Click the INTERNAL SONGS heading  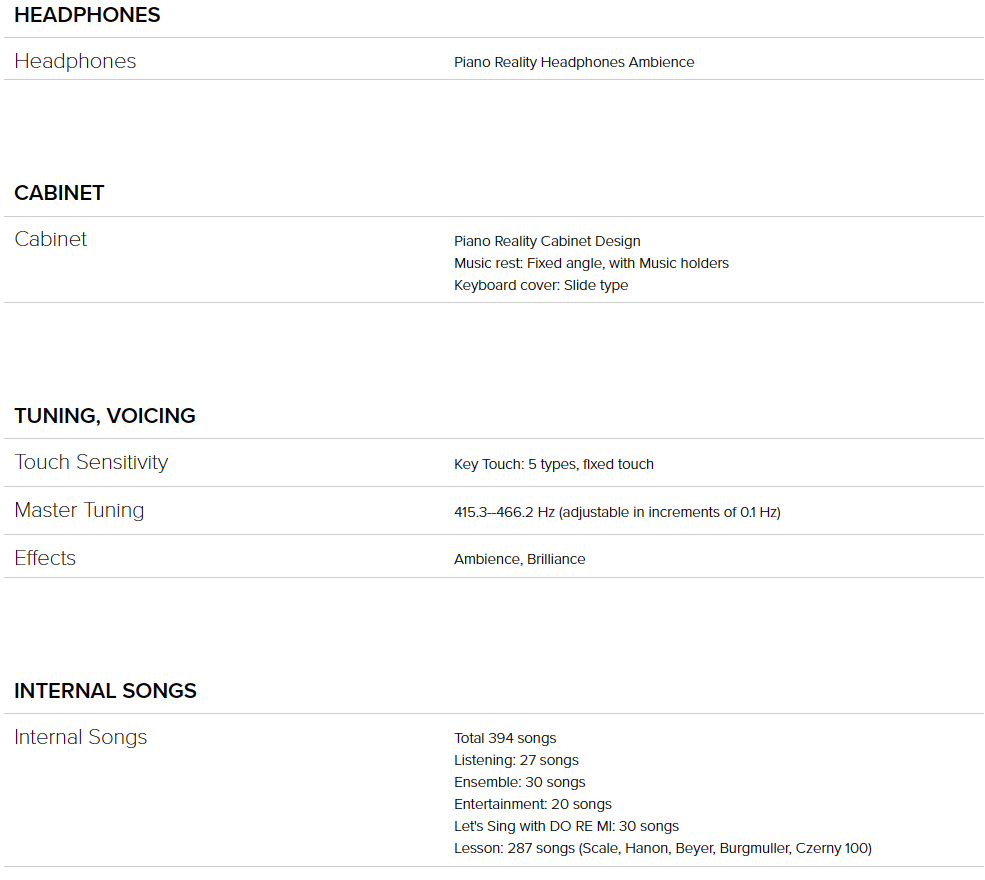pyautogui.click(x=106, y=691)
